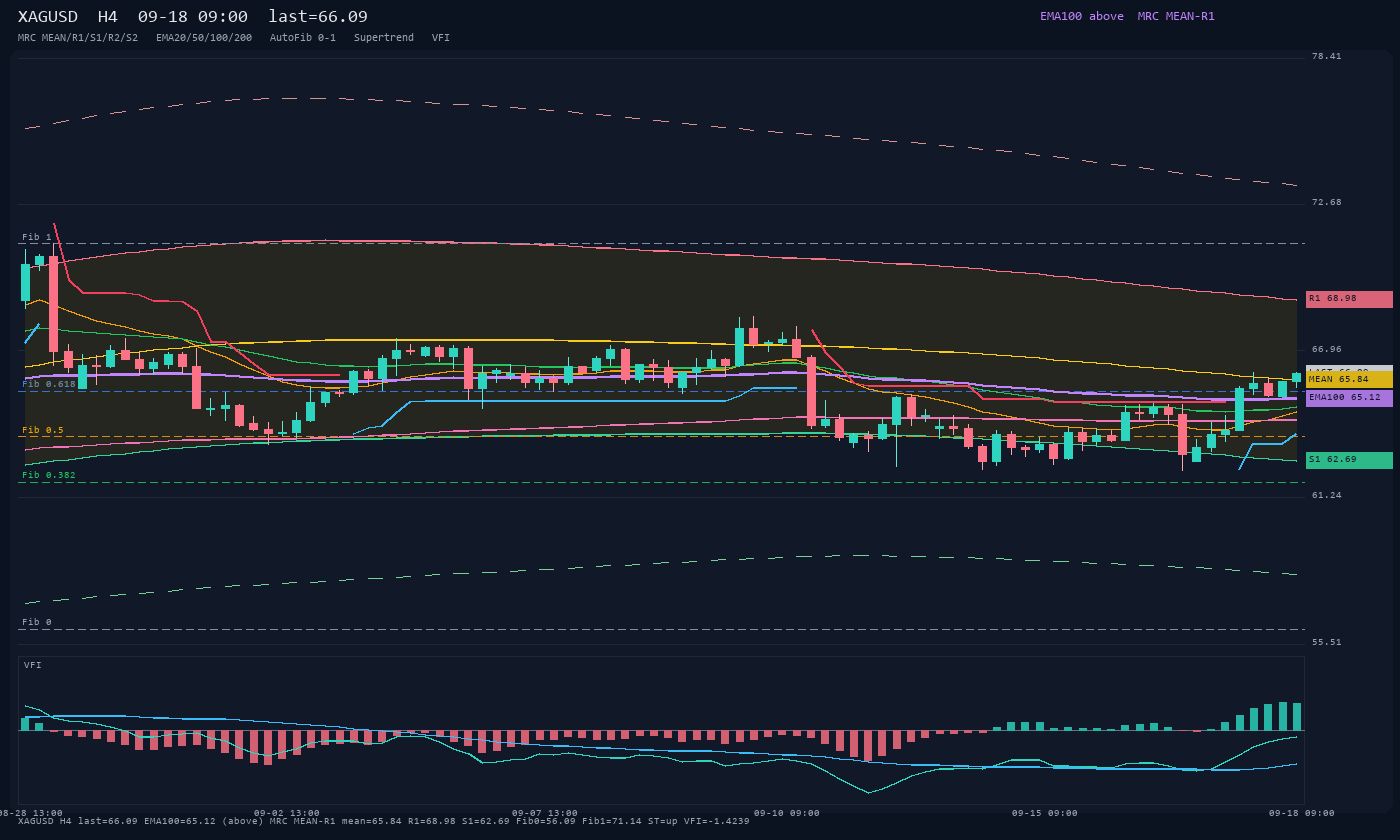Select the H4 timeframe label in the title
This screenshot has height=840, width=1400.
coord(108,17)
